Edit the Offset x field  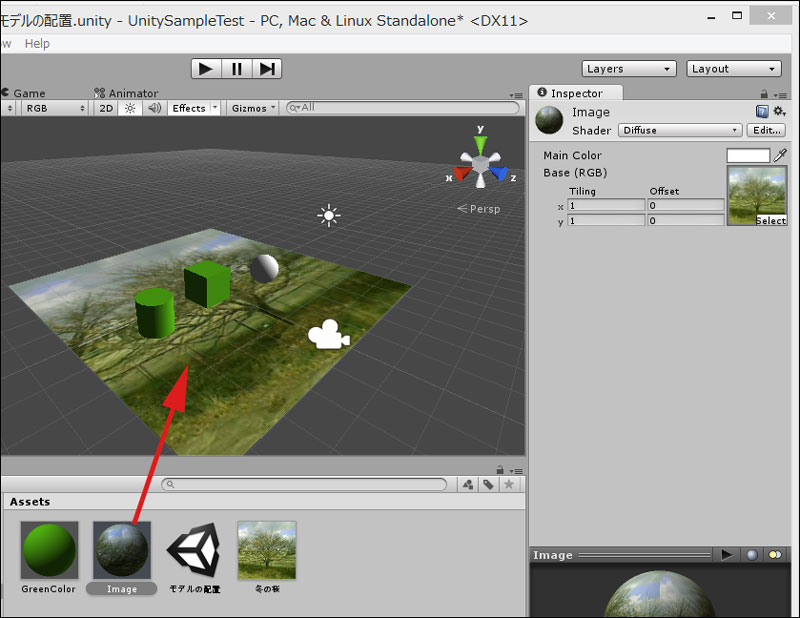tap(686, 205)
